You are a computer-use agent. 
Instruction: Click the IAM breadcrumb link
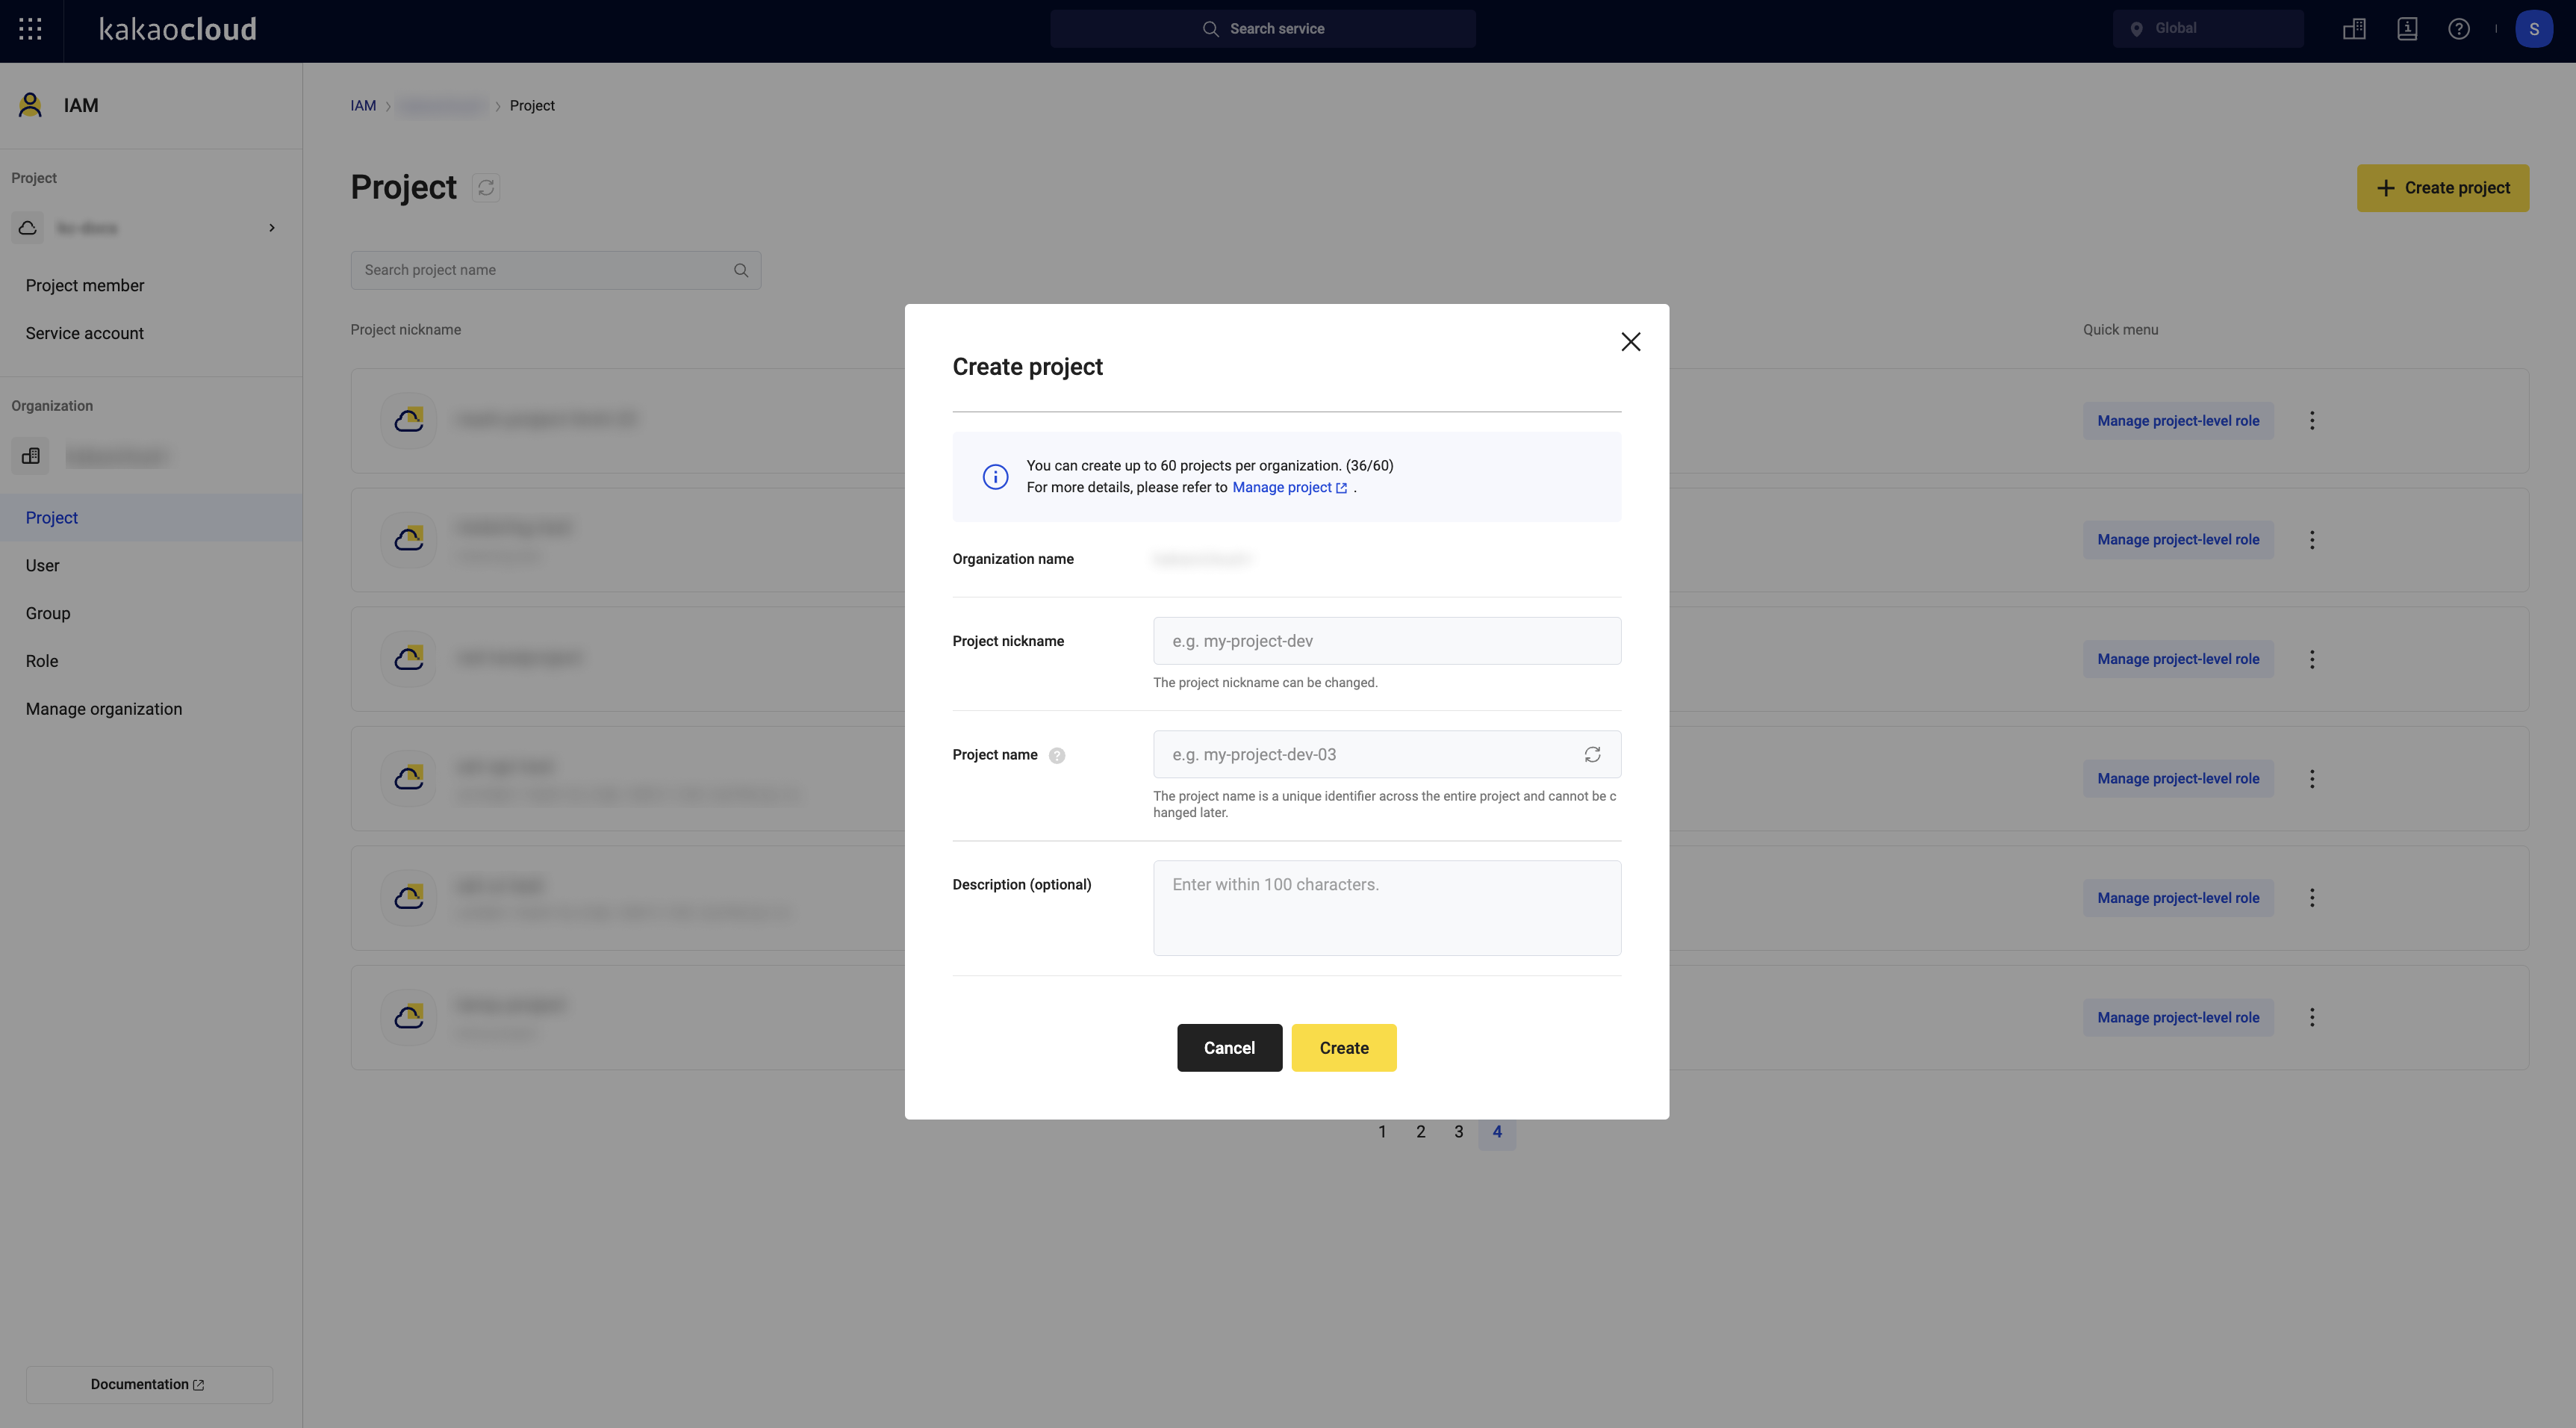[x=363, y=106]
